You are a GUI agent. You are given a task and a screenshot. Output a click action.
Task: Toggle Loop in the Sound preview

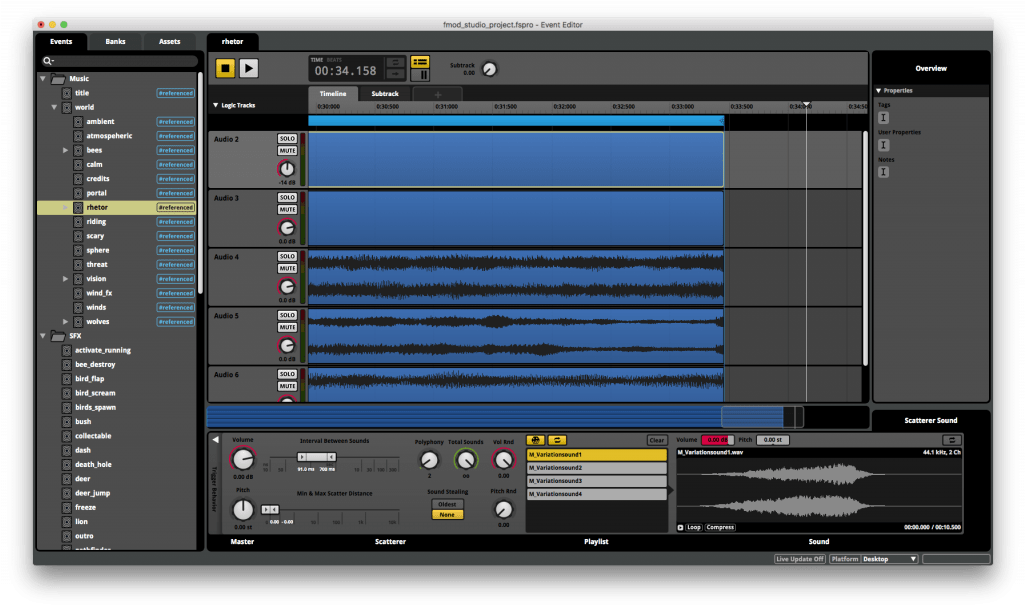pos(694,527)
